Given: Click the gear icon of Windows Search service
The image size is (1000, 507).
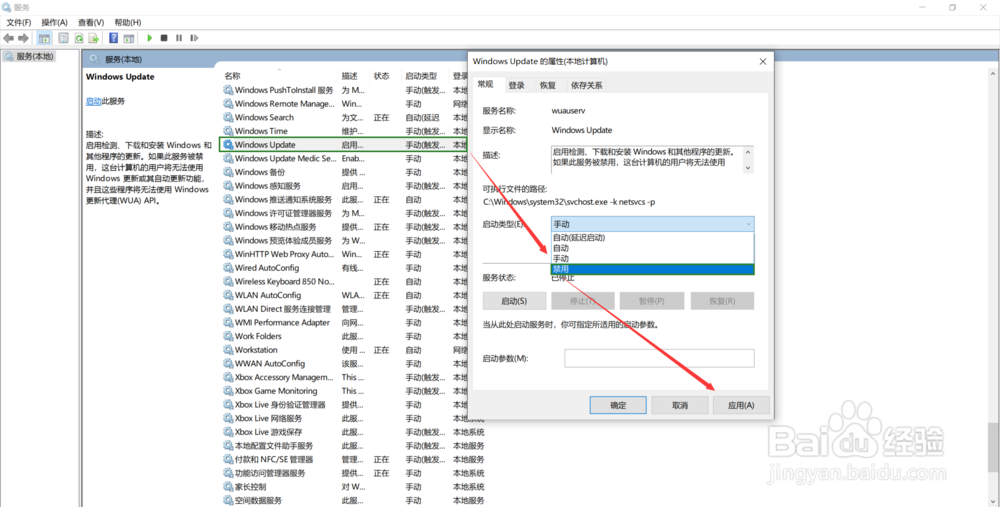Looking at the screenshot, I should tap(228, 117).
